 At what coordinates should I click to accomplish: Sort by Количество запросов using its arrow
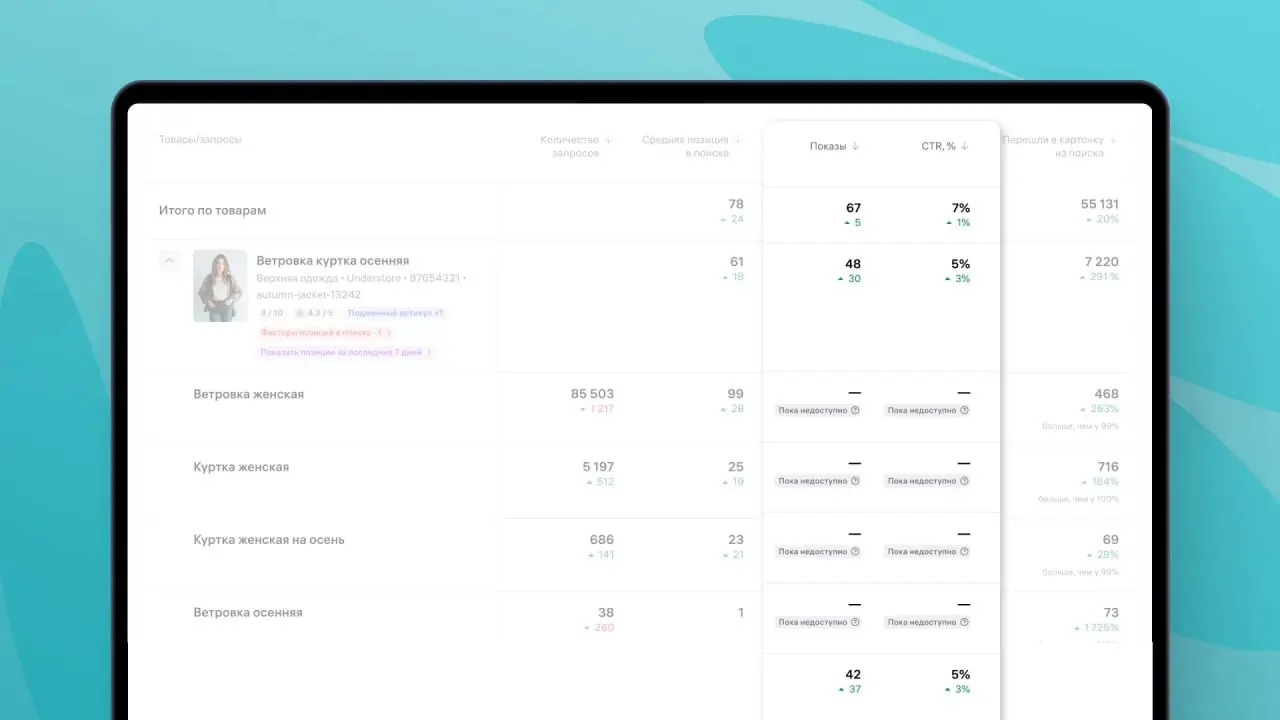608,140
